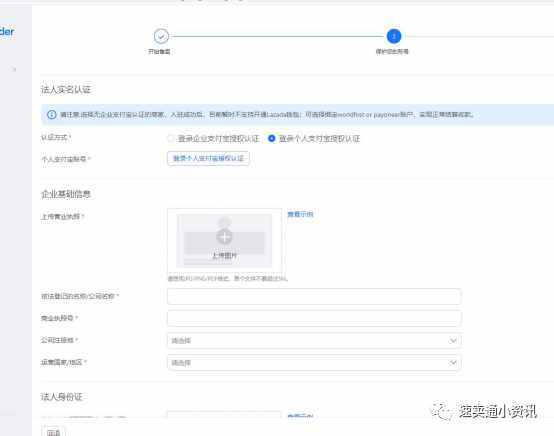Click the info icon in blue notice banner

click(52, 114)
